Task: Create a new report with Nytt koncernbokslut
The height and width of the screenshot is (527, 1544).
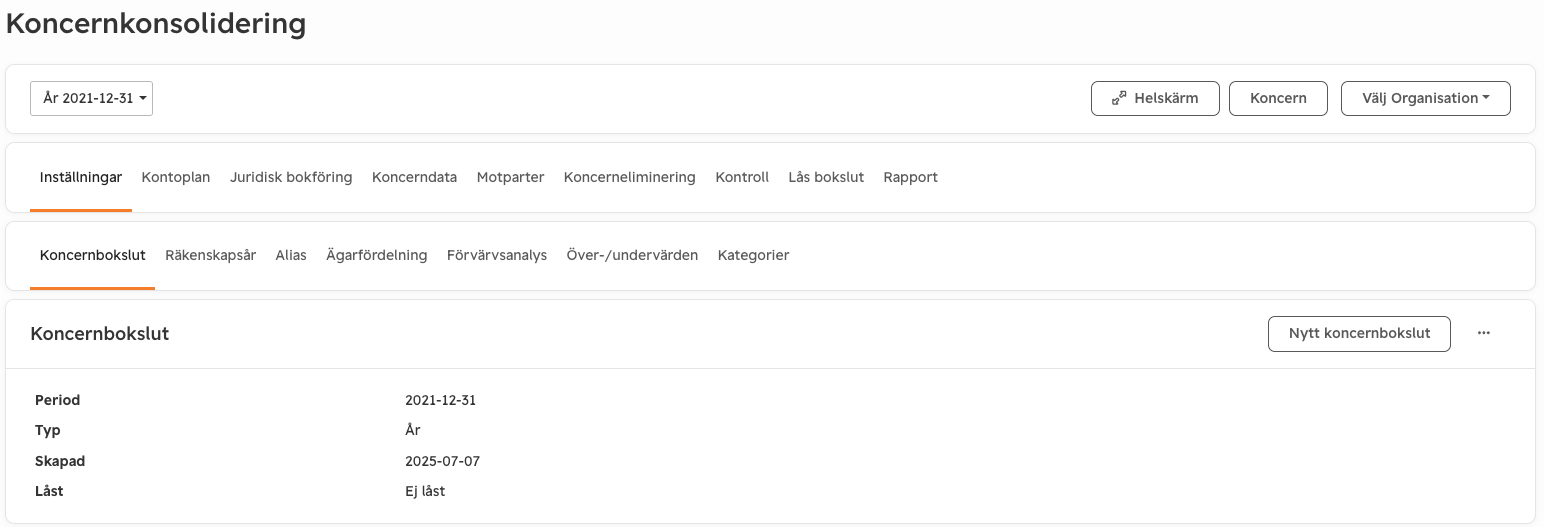Action: pyautogui.click(x=1359, y=333)
